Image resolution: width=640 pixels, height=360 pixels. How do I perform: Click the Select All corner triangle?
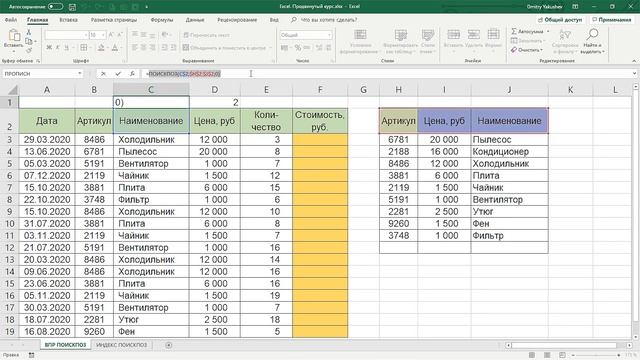click(x=13, y=90)
